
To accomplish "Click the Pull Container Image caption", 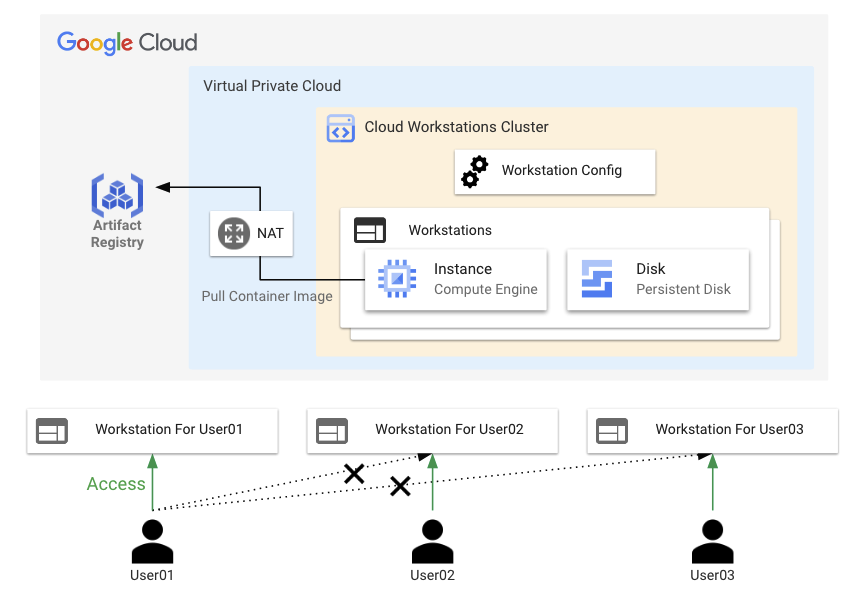I will click(267, 296).
